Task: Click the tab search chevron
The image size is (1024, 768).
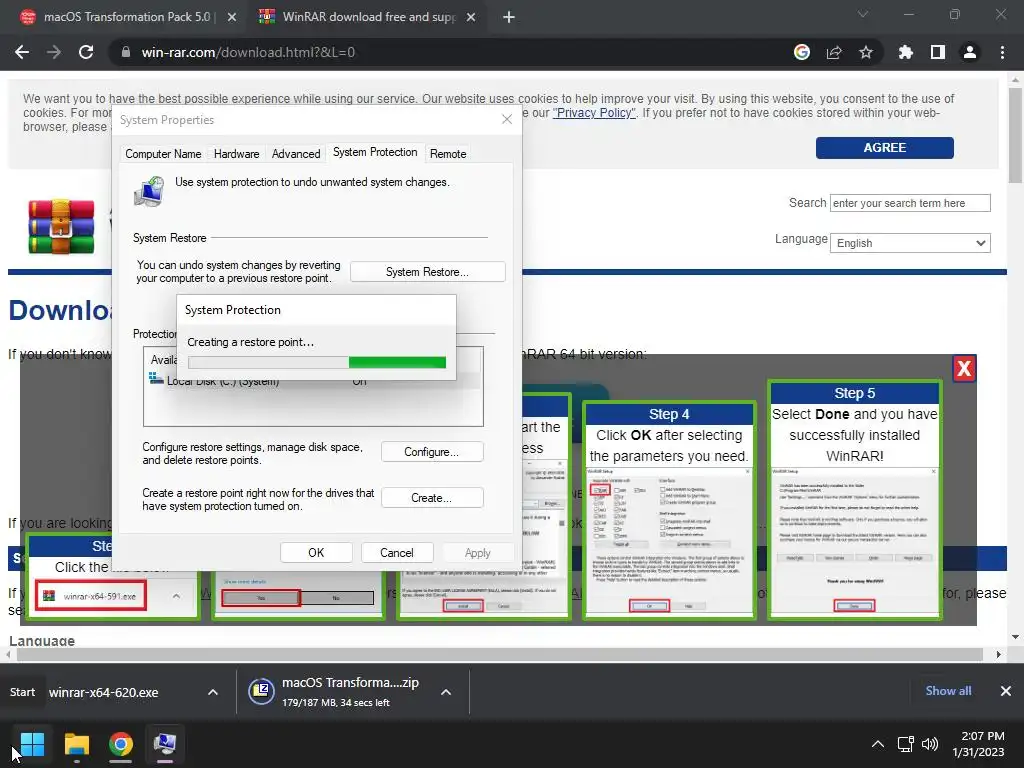Action: pyautogui.click(x=863, y=14)
